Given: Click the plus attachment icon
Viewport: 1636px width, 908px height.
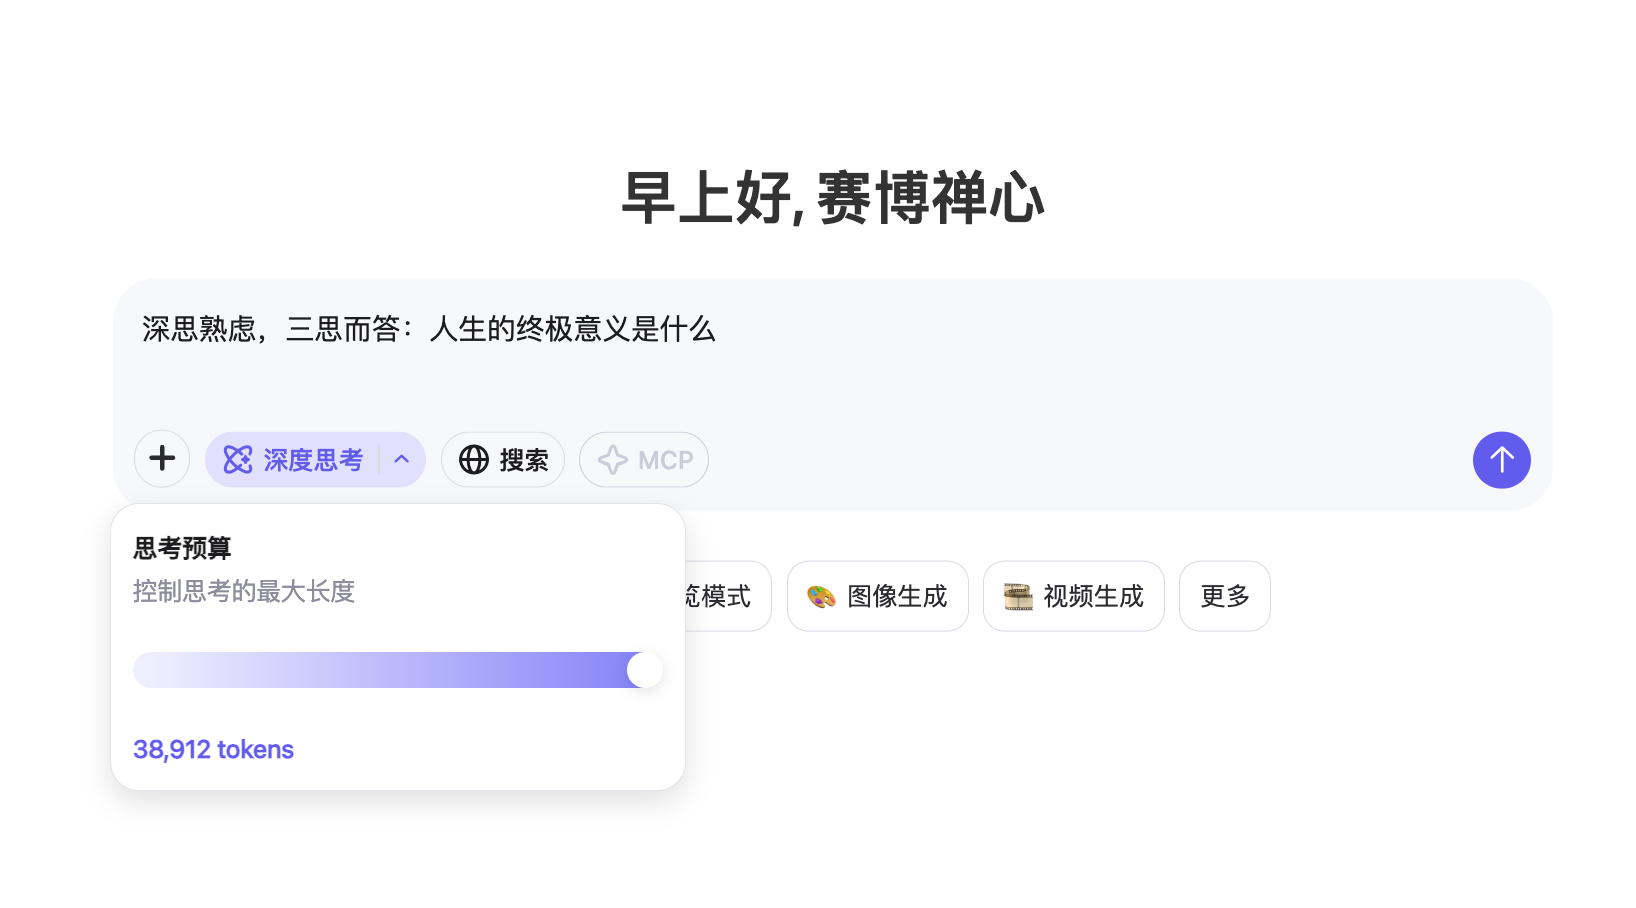Looking at the screenshot, I should (x=162, y=459).
